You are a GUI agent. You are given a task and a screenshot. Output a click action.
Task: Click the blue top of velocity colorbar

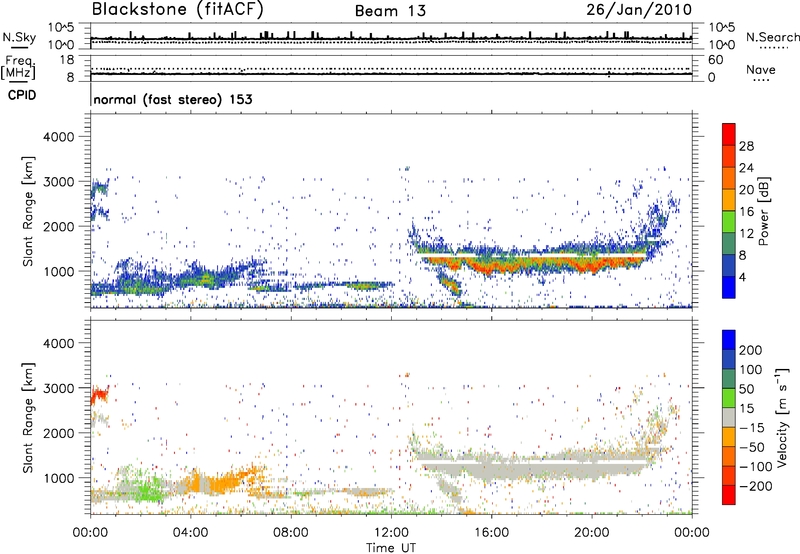[x=729, y=340]
